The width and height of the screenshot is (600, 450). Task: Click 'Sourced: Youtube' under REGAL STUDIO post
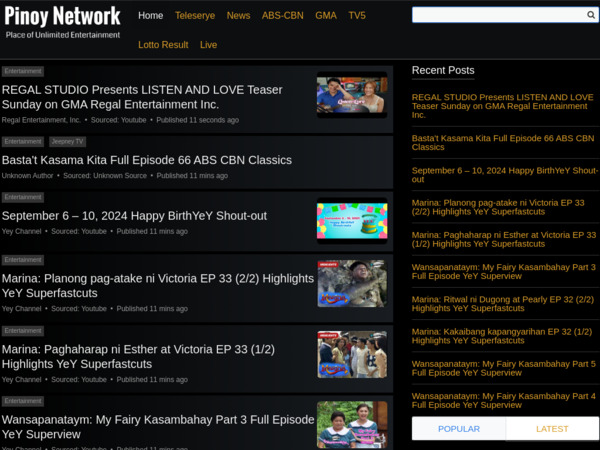click(x=118, y=120)
